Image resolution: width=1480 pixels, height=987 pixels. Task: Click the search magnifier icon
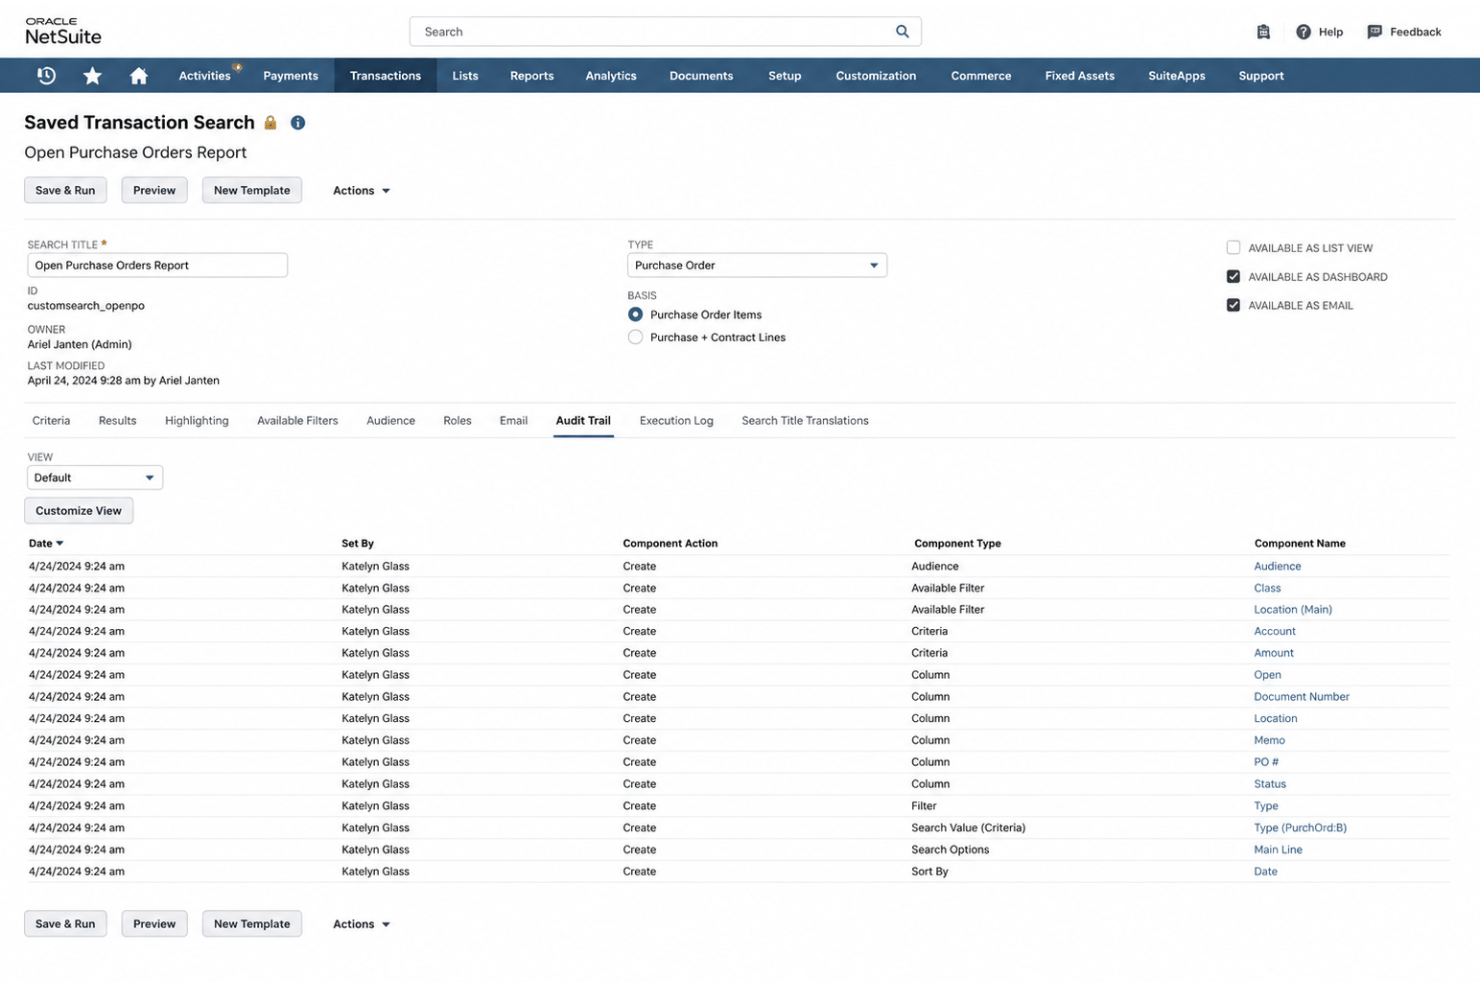pos(902,31)
